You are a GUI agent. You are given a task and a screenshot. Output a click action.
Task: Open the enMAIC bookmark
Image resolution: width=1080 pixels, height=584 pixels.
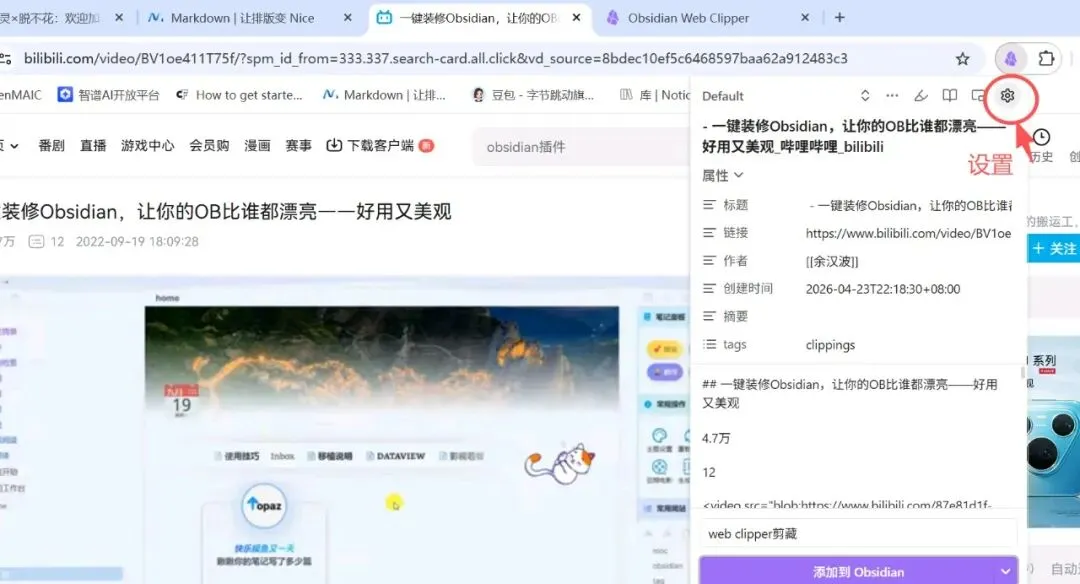[x=21, y=95]
